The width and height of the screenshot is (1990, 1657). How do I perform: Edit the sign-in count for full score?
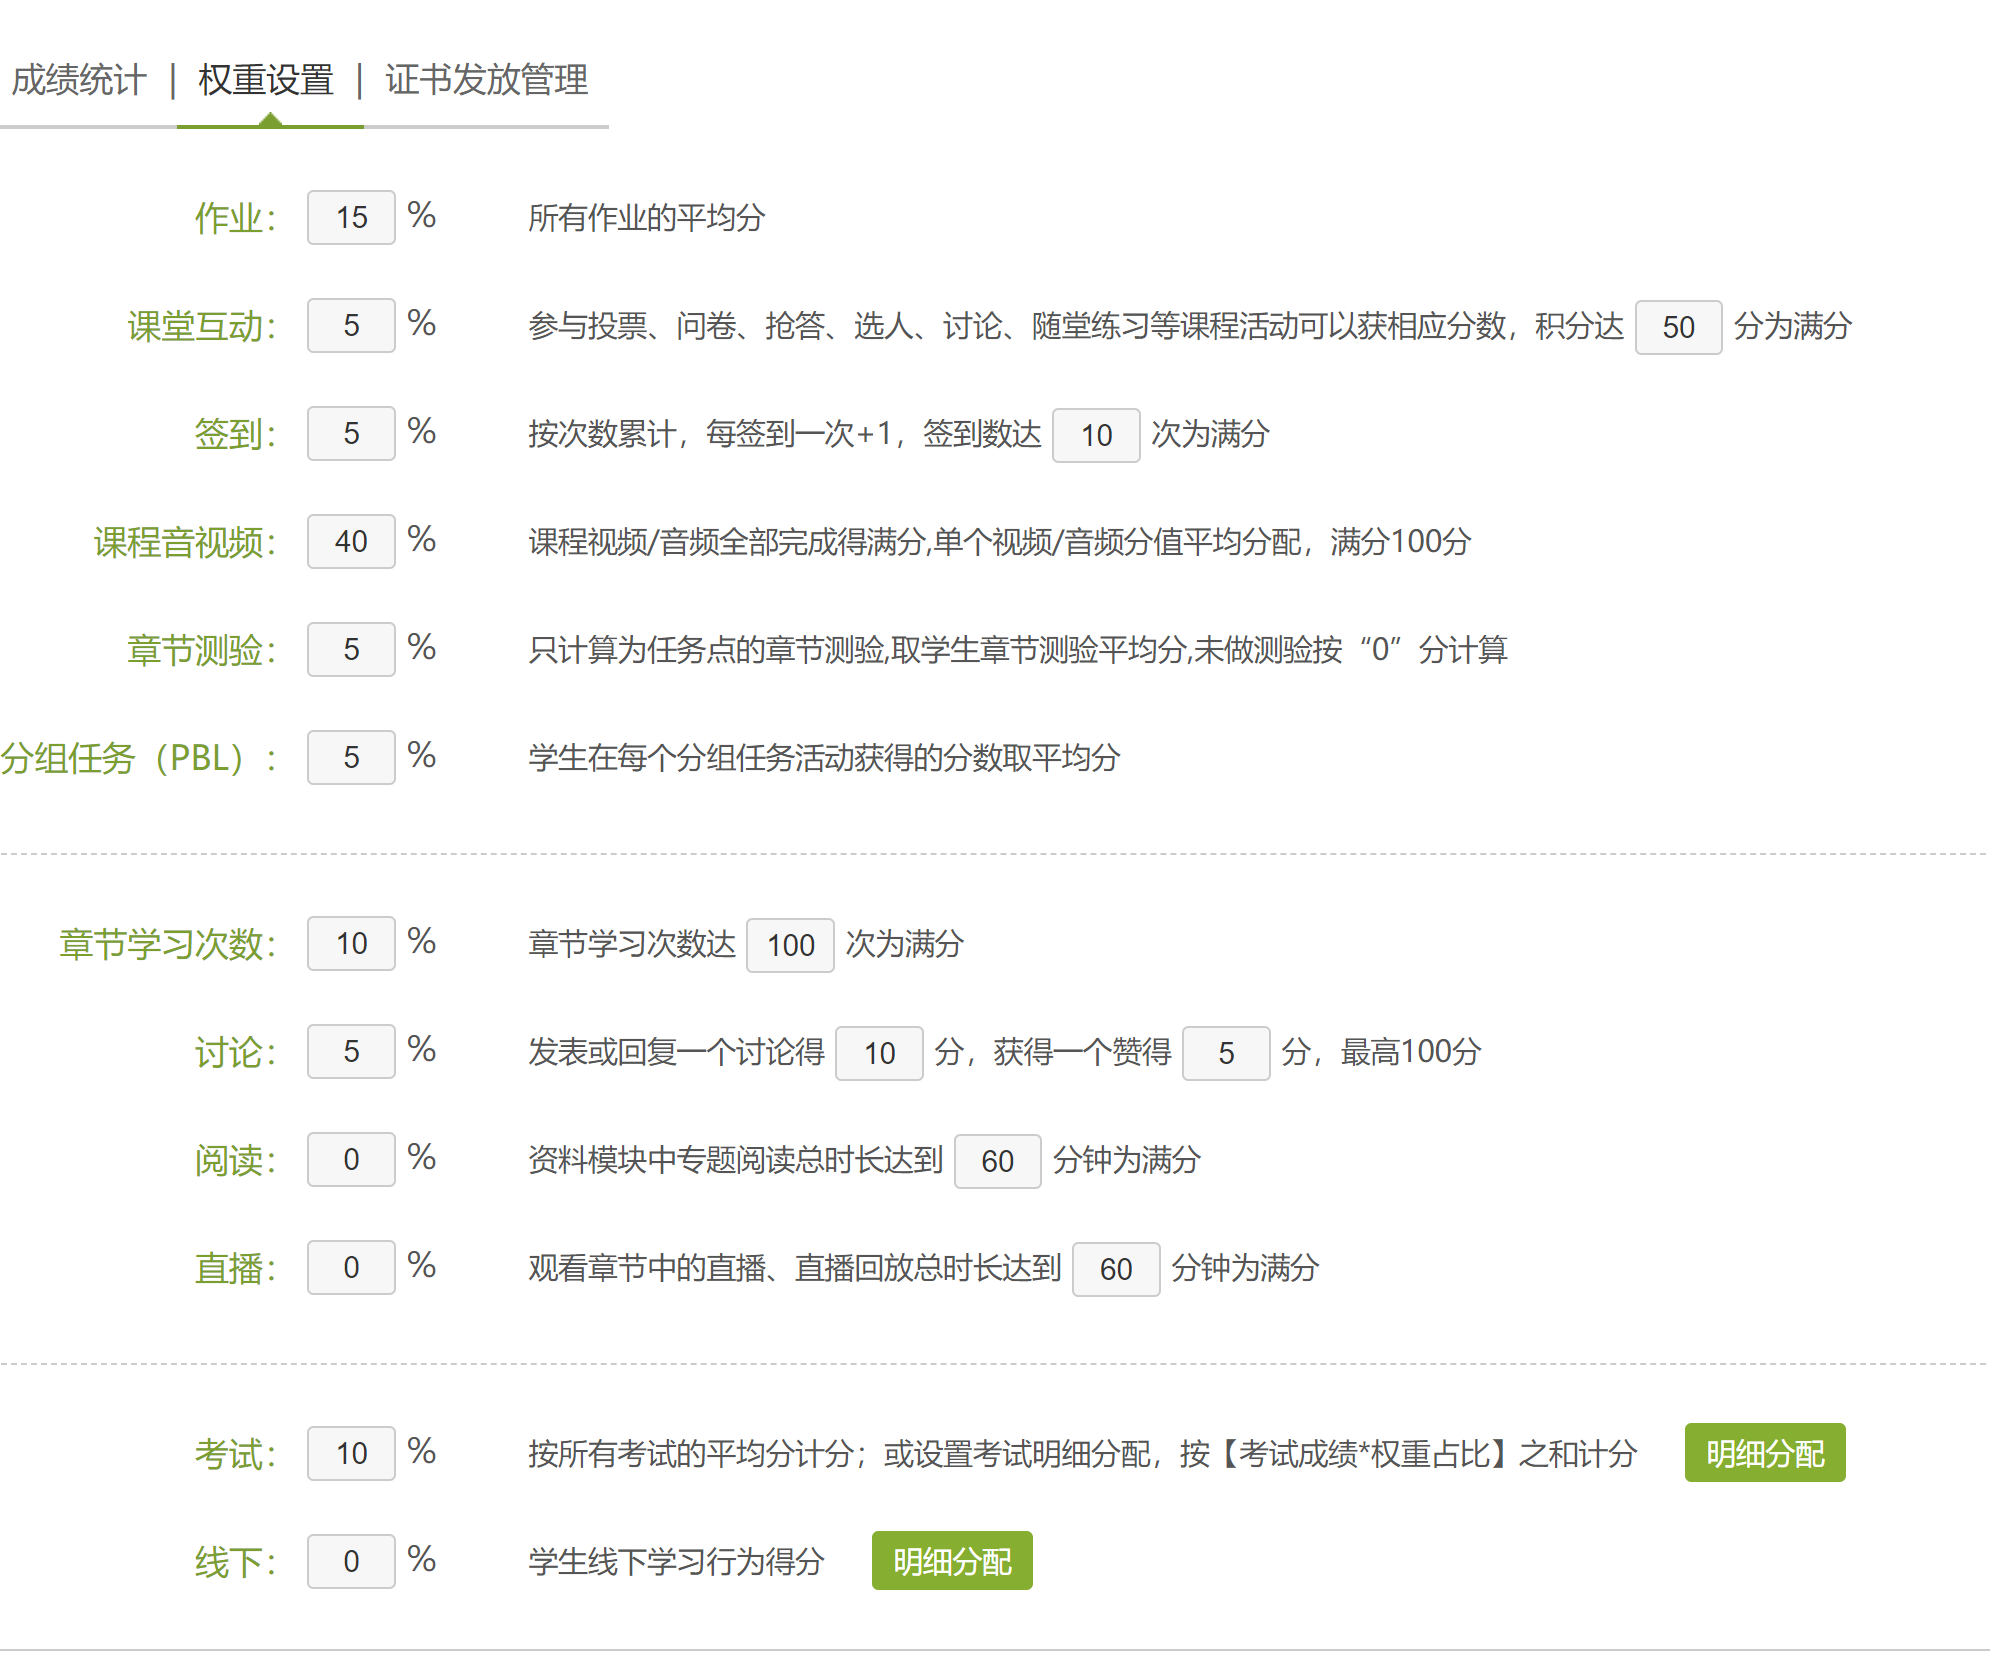click(1095, 436)
